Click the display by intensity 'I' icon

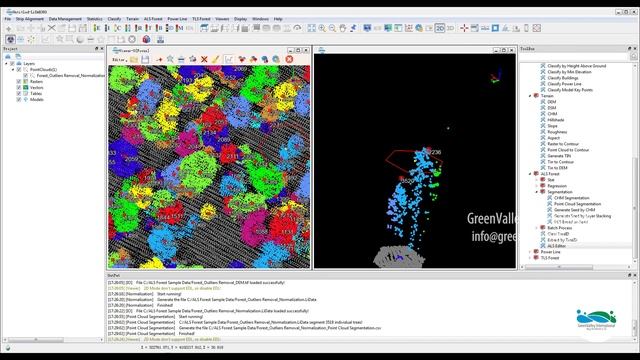pos(107,28)
